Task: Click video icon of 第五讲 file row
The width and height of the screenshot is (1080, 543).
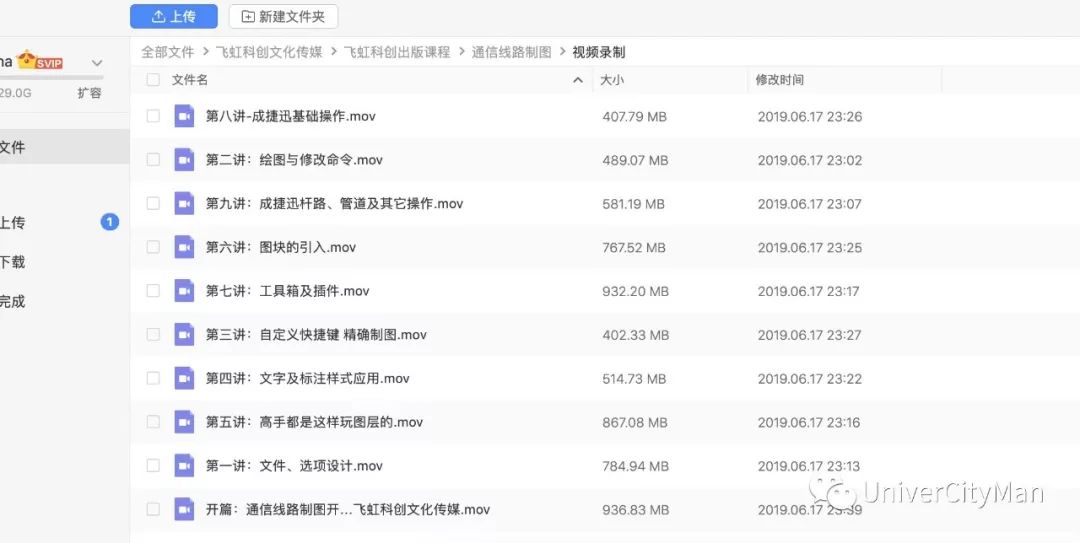Action: tap(184, 422)
